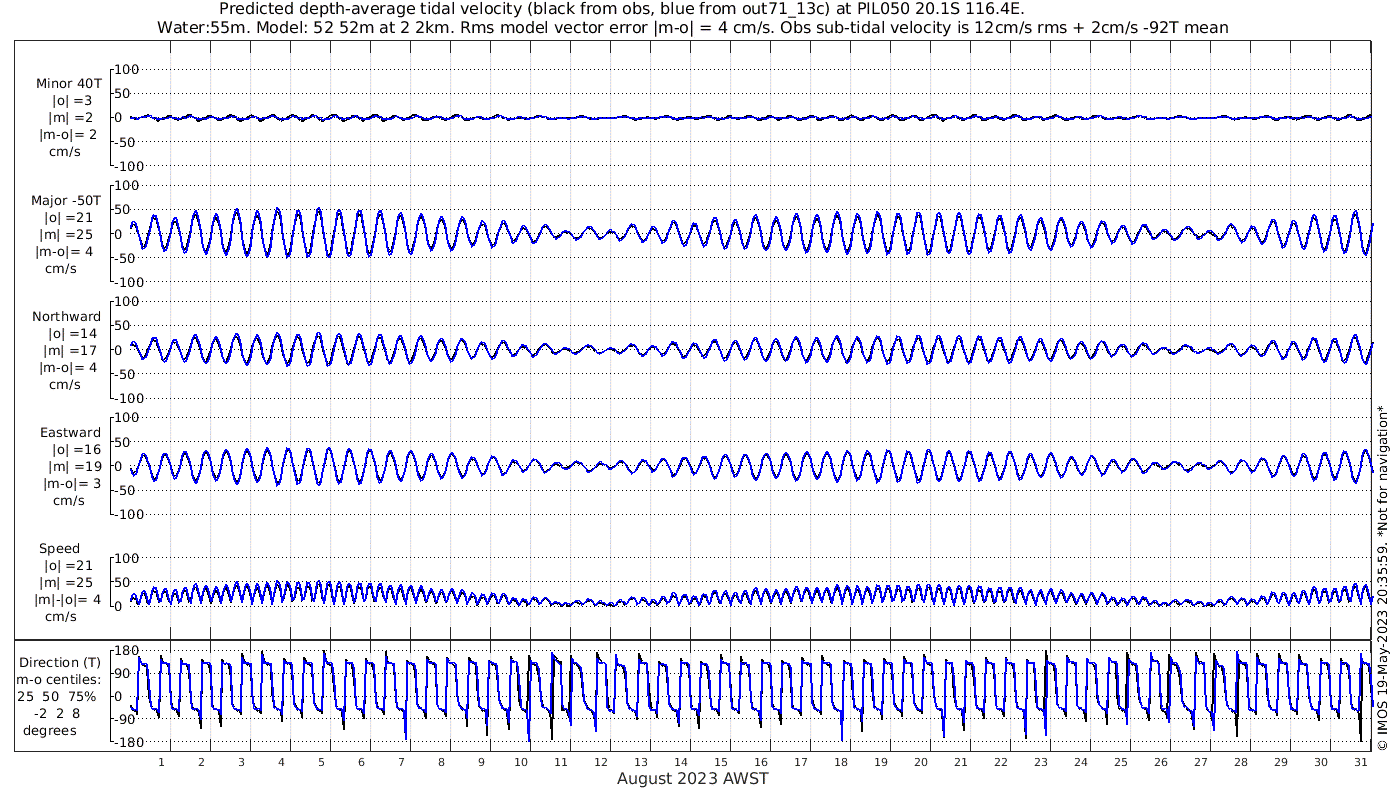Click the '100' tick on Speed axis
Screen dimensions: 1400x800
(x=128, y=557)
